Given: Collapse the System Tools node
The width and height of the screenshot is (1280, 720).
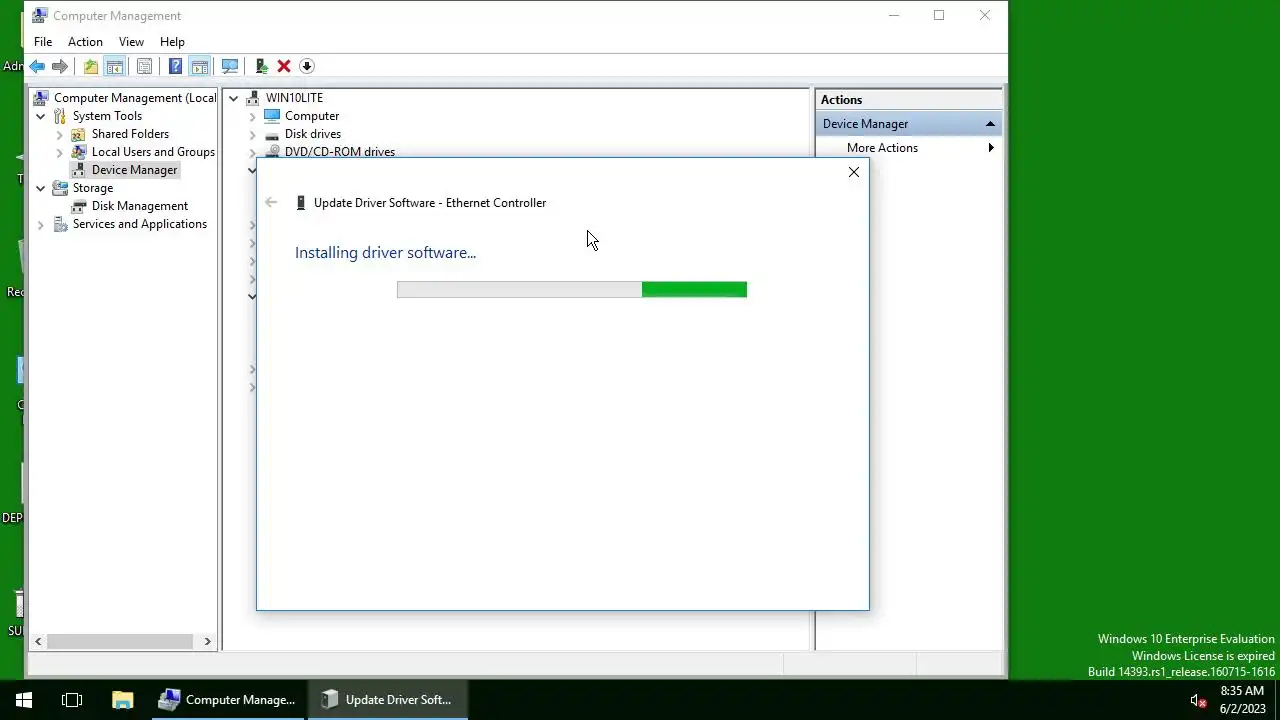Looking at the screenshot, I should pyautogui.click(x=41, y=116).
